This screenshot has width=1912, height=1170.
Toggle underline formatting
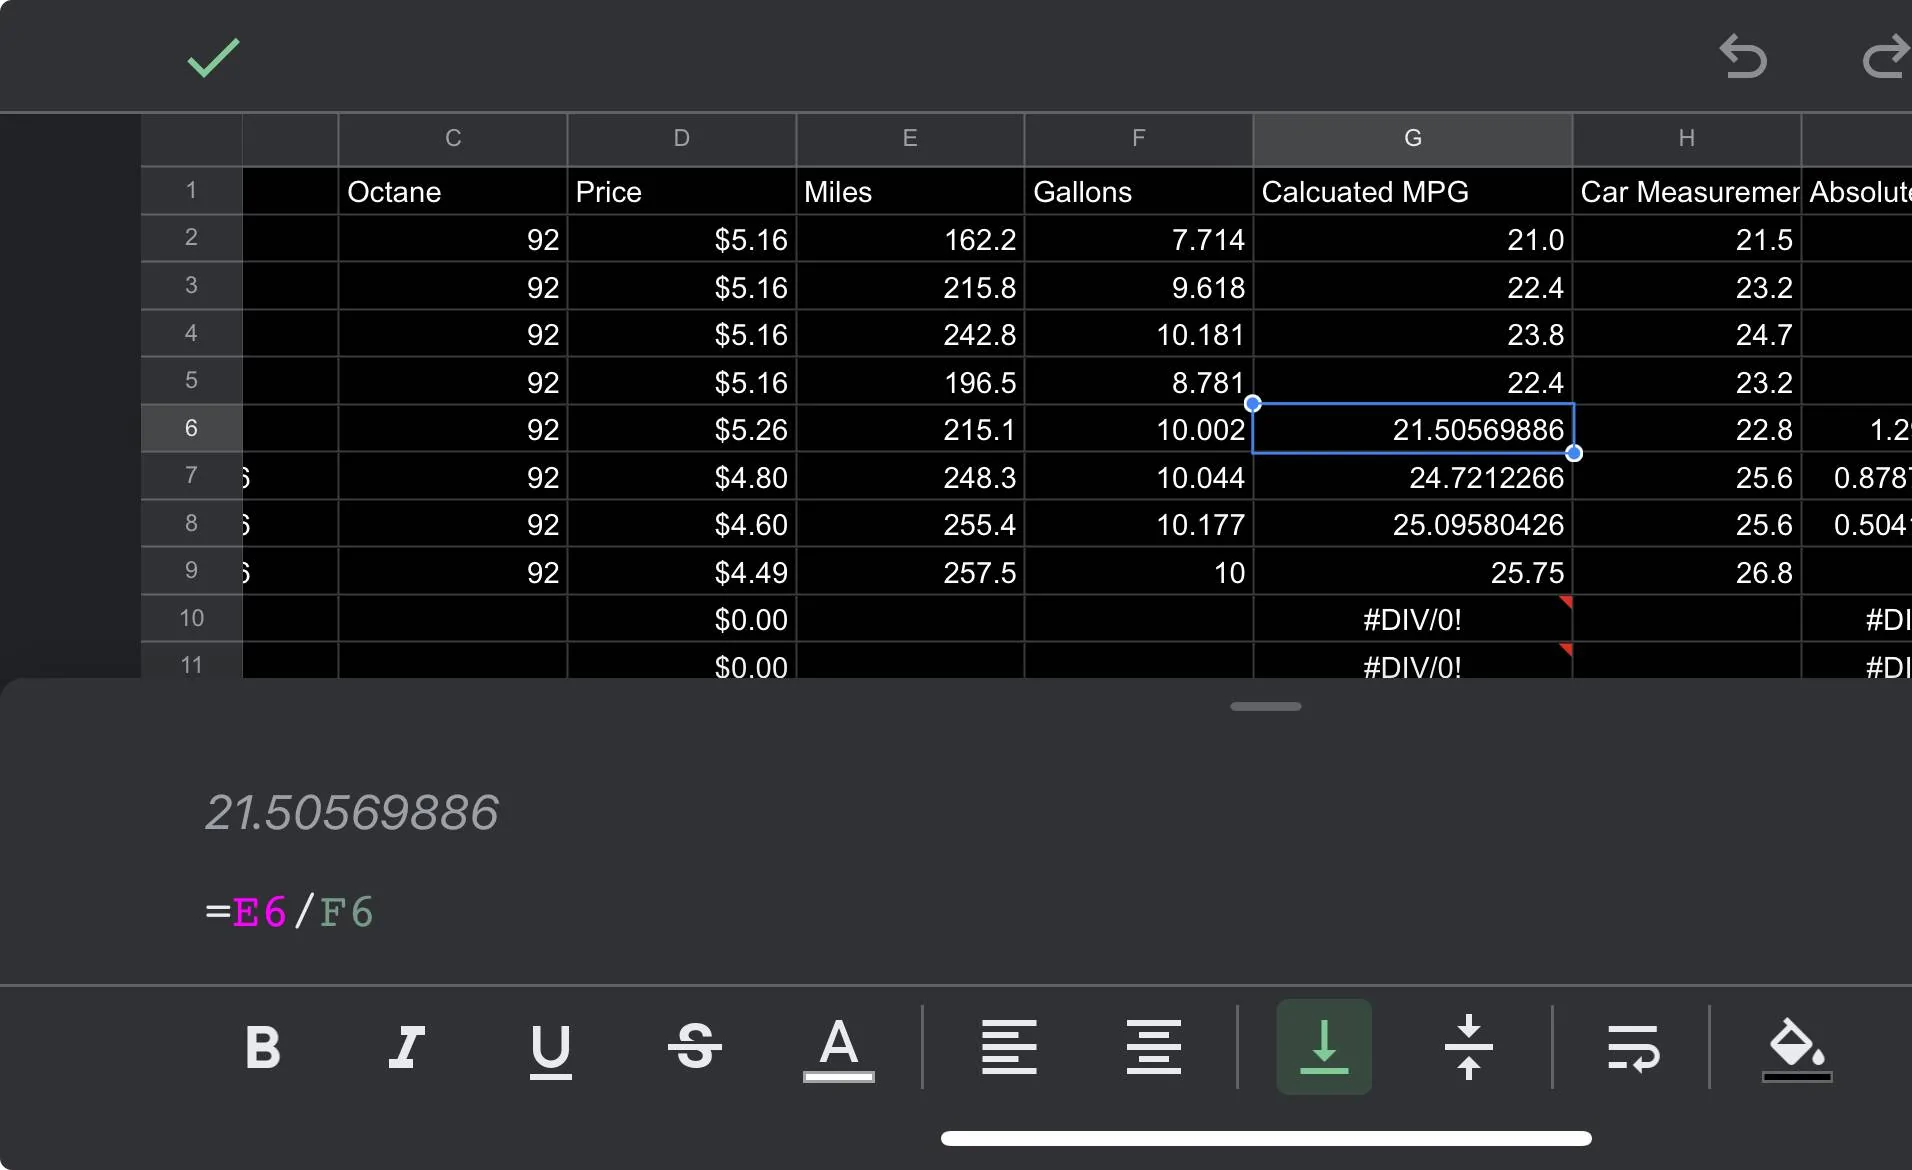point(550,1048)
